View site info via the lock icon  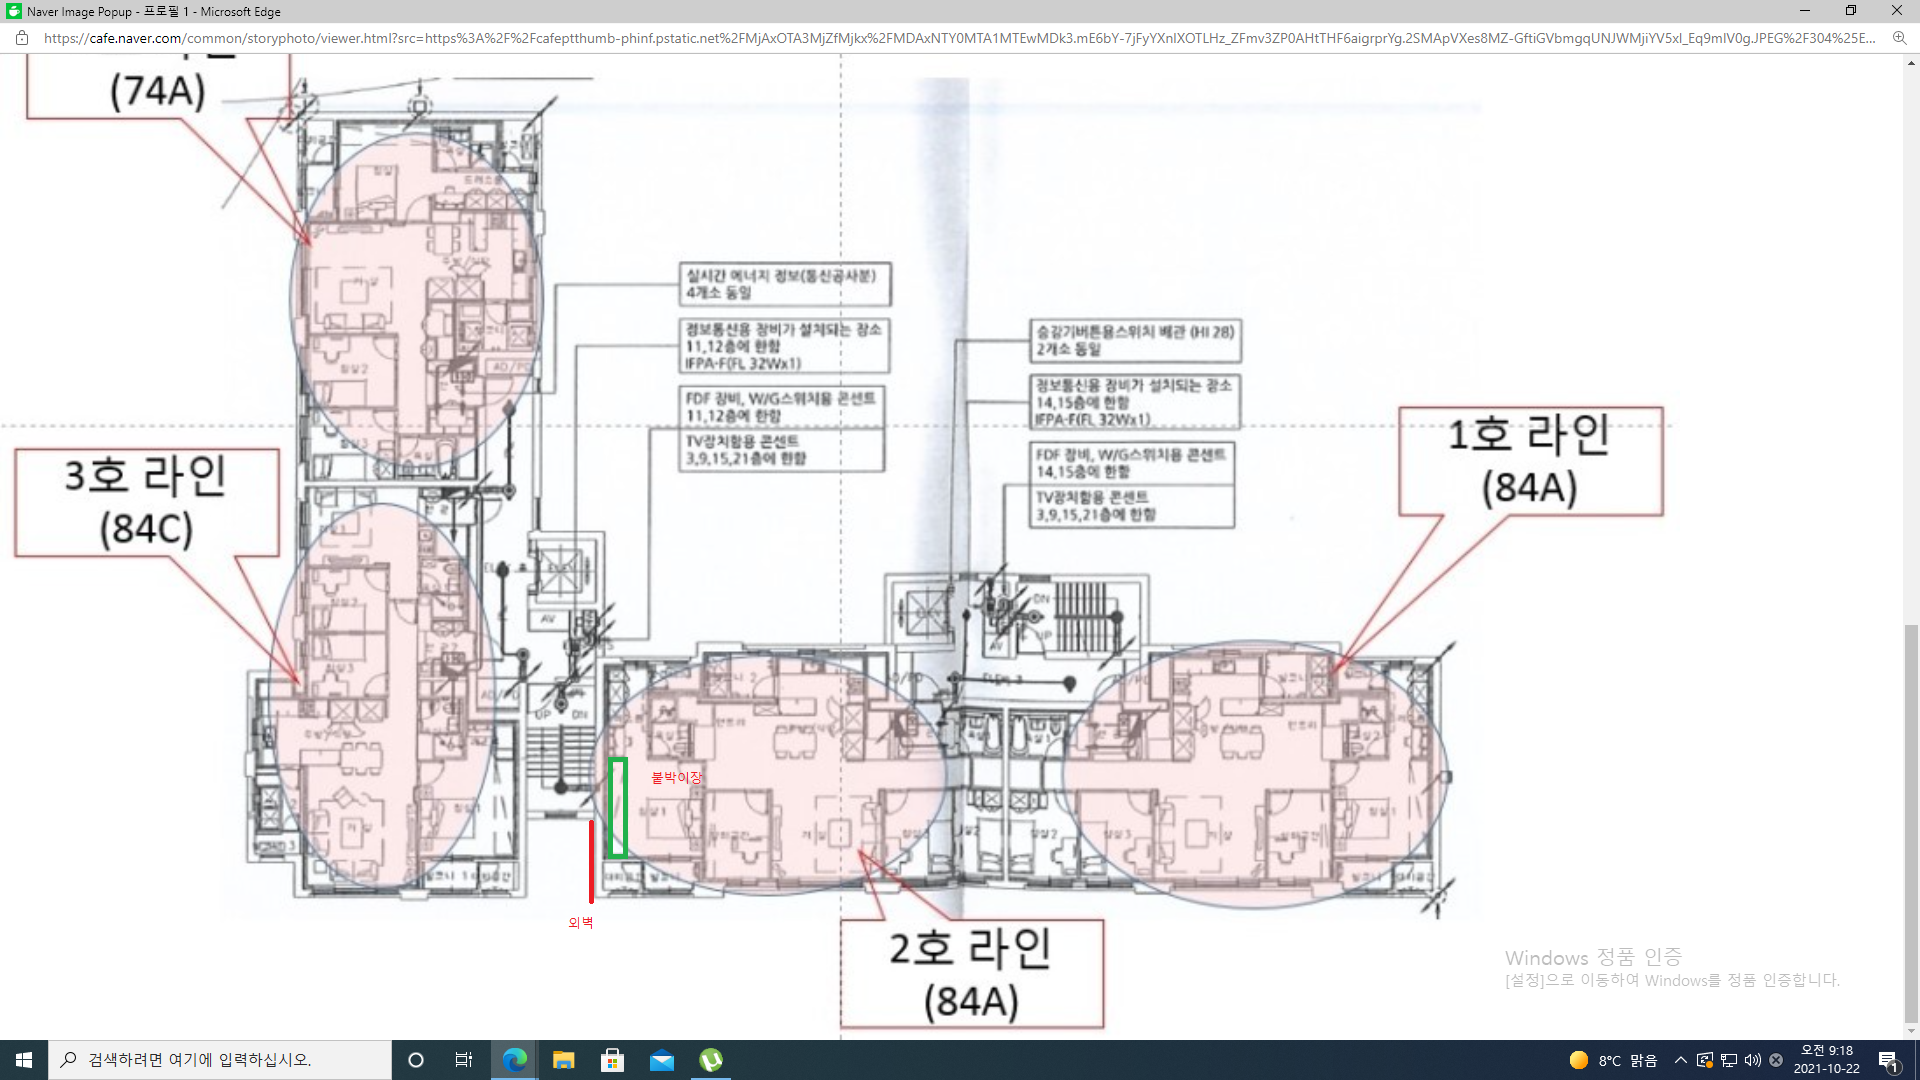click(x=22, y=38)
